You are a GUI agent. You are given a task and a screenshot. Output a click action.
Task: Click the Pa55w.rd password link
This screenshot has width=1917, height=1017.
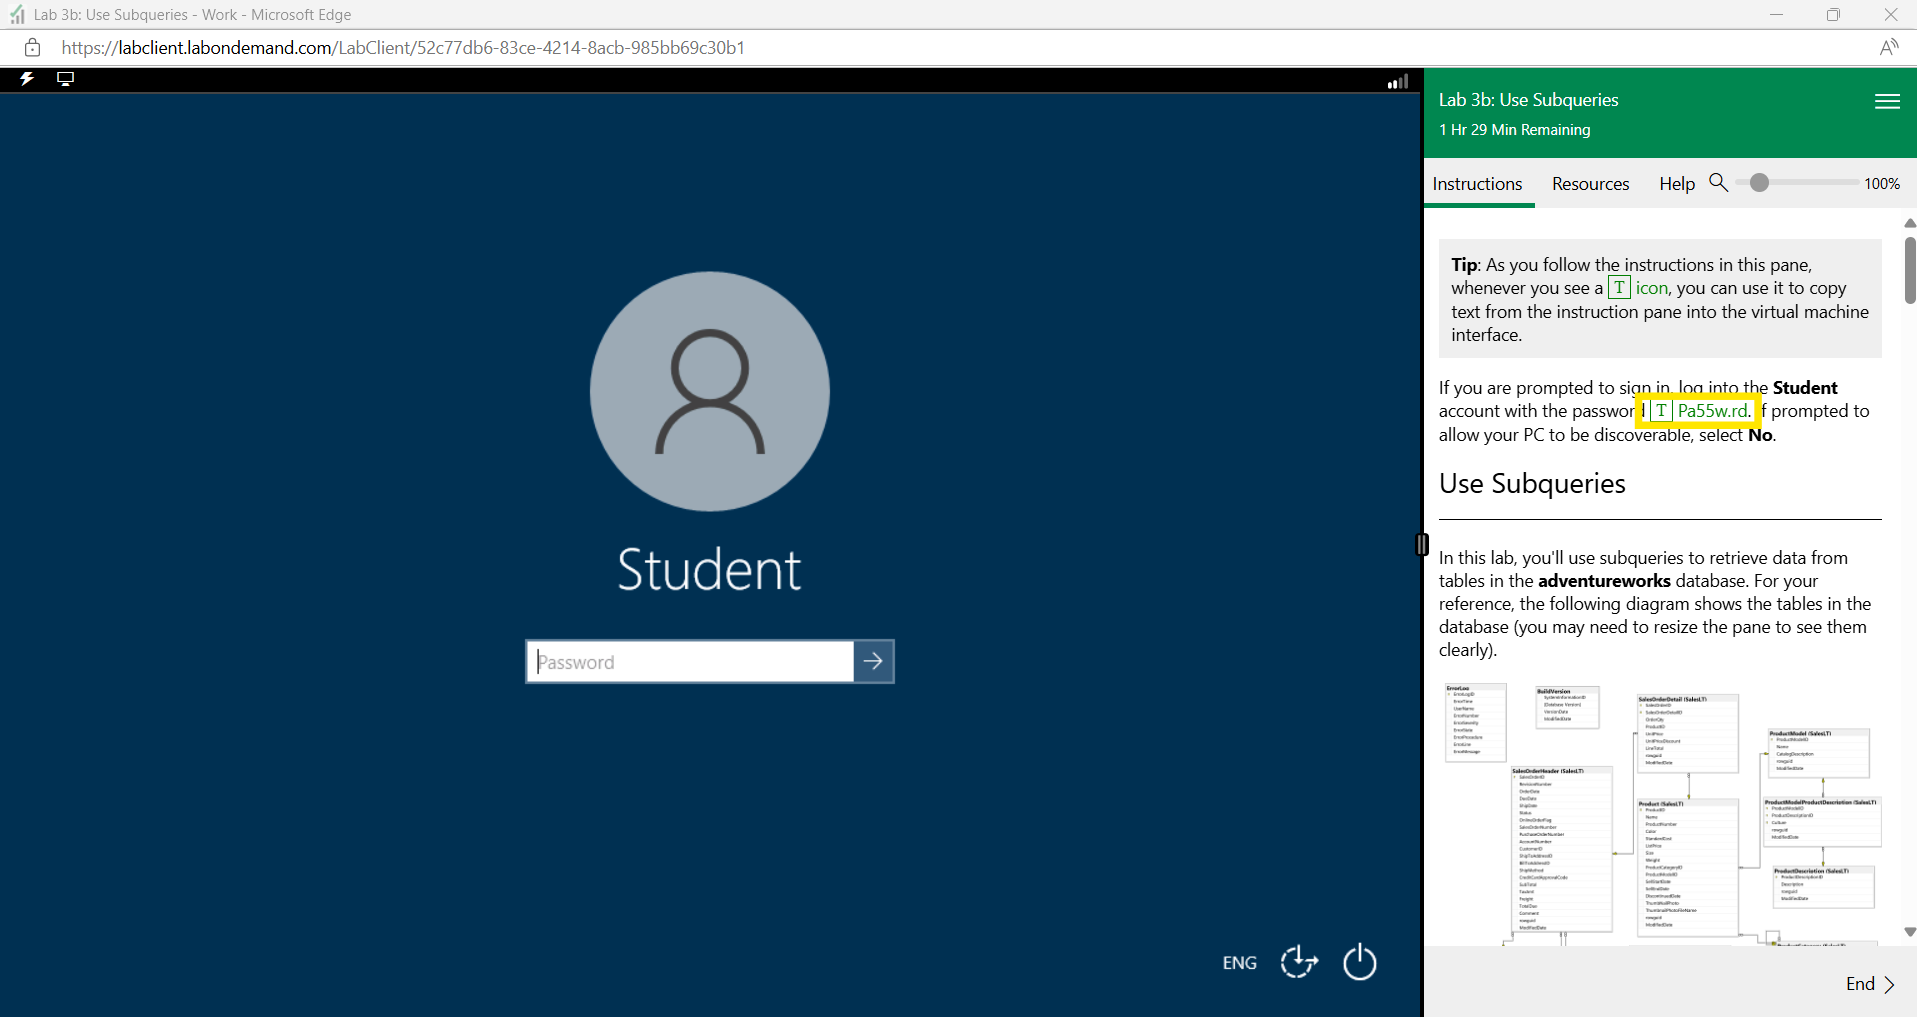click(x=1713, y=411)
